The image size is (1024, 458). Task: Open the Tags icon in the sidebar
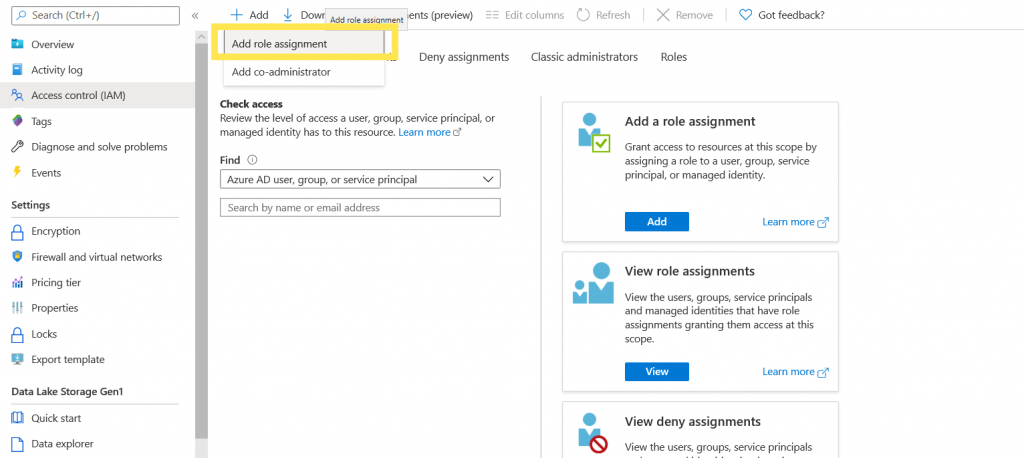pos(18,121)
